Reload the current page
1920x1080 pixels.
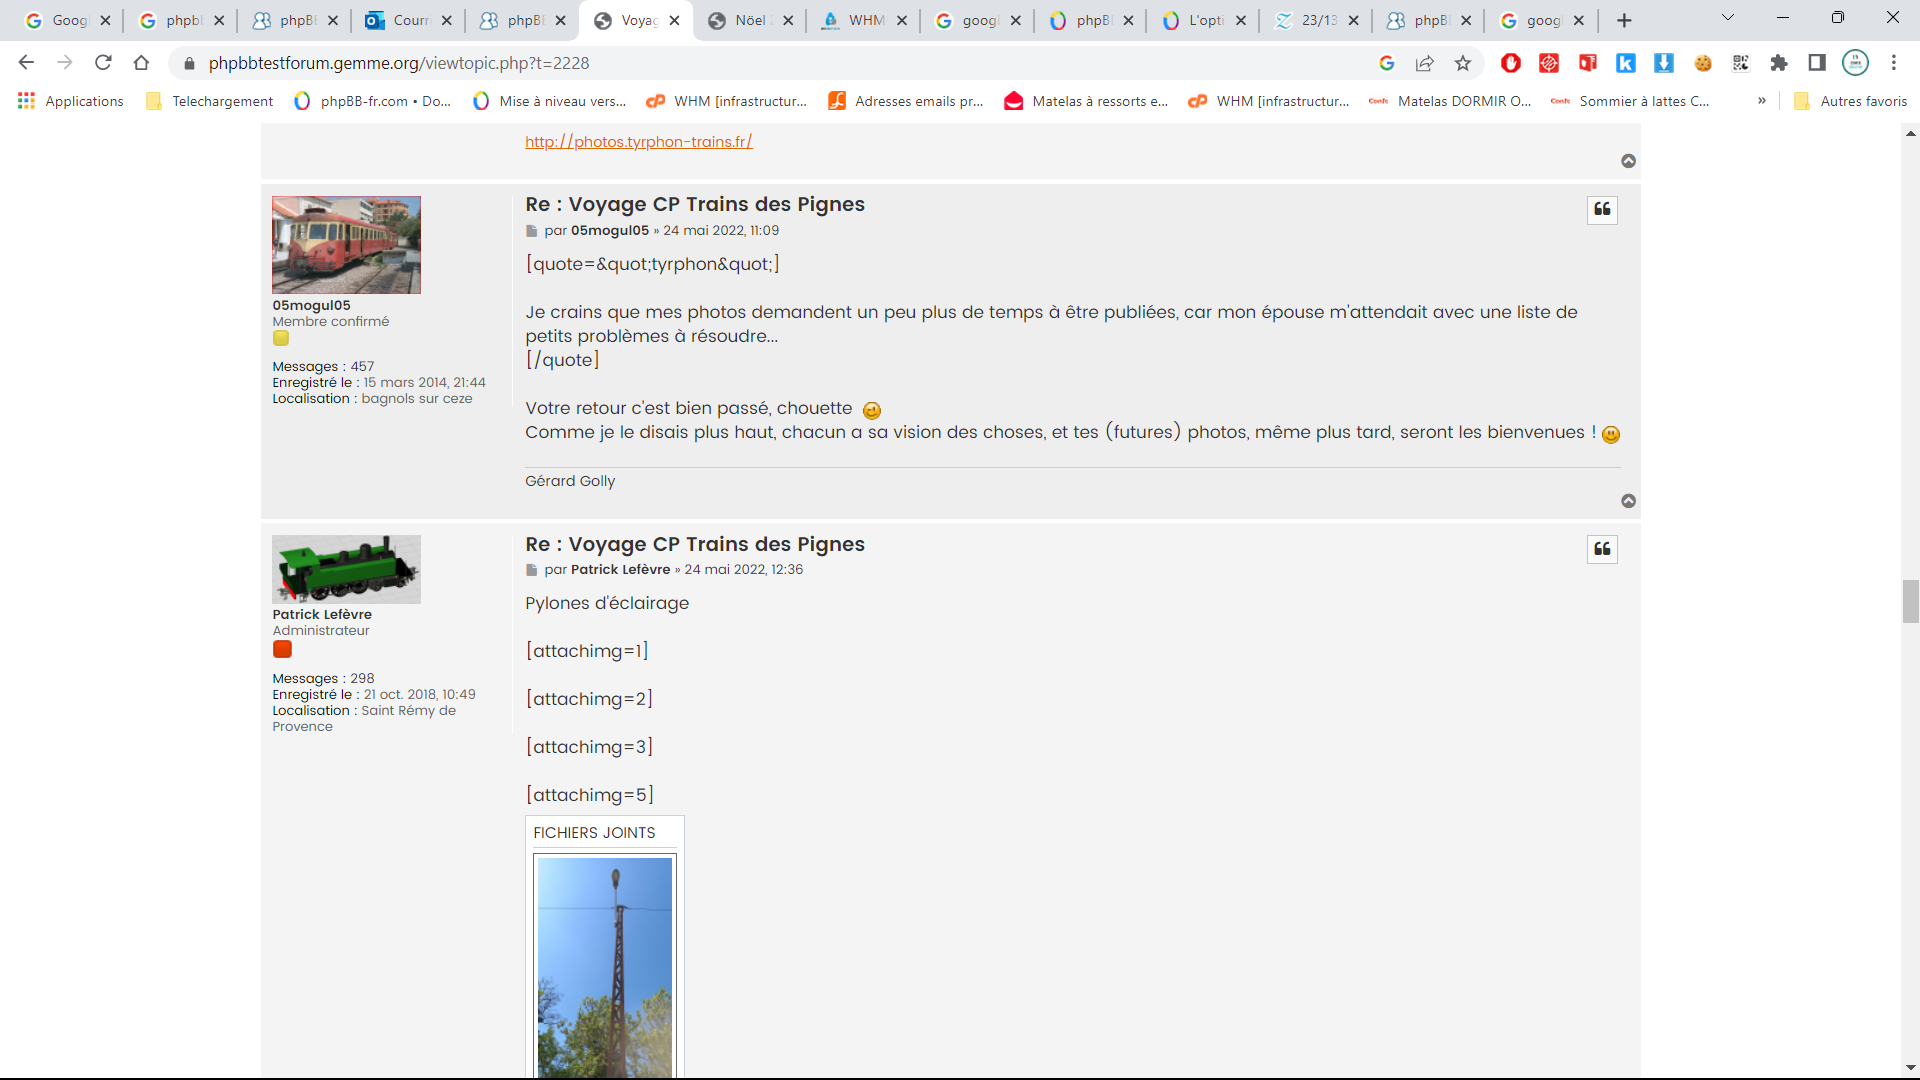pos(103,63)
